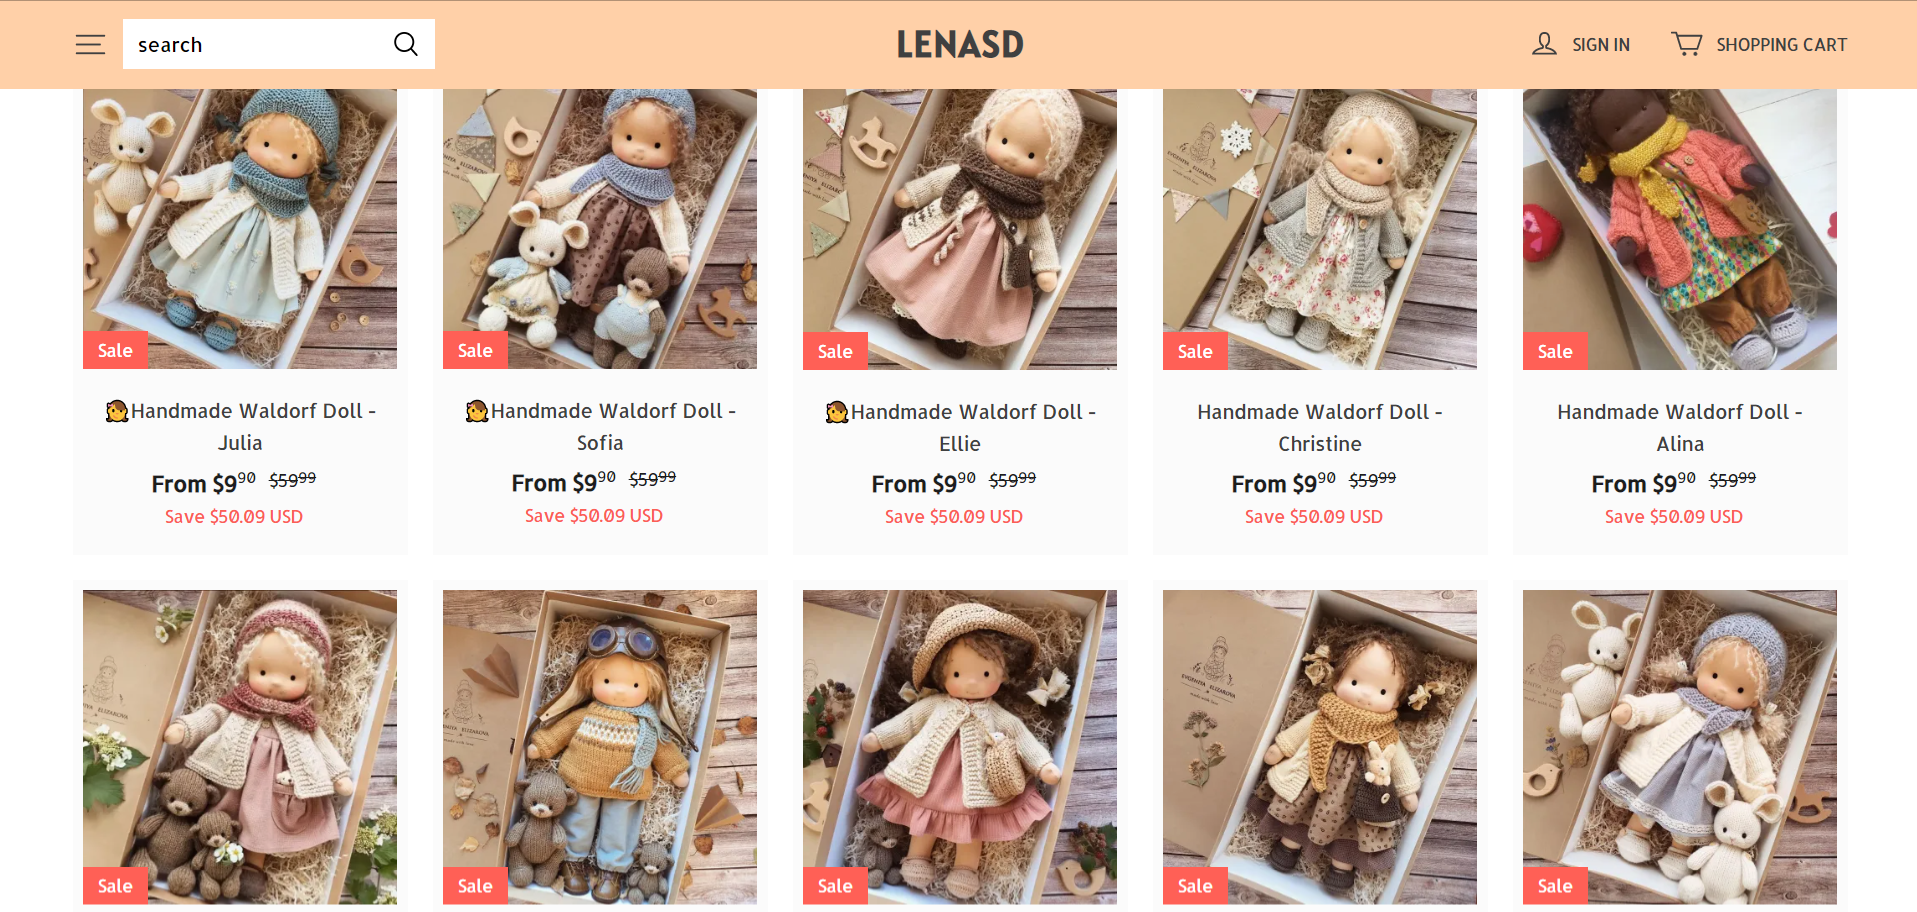Open Handmade Waldorf Doll - Christine title

(1320, 428)
